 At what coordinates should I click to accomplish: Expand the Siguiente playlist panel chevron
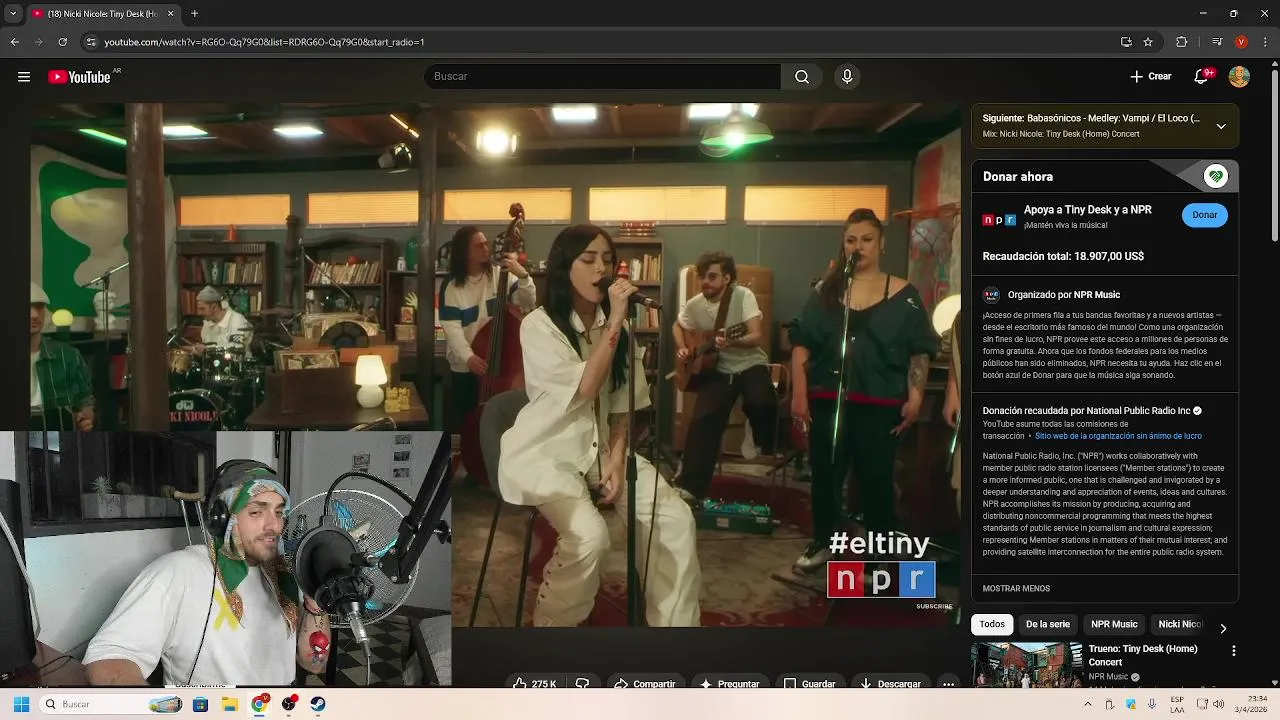click(x=1221, y=126)
